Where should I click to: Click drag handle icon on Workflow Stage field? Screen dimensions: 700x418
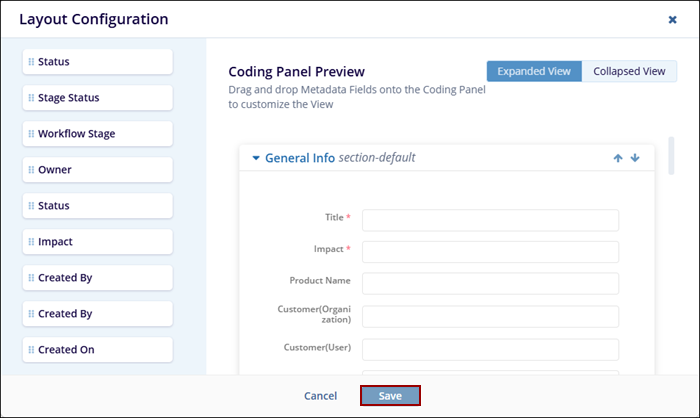click(31, 134)
